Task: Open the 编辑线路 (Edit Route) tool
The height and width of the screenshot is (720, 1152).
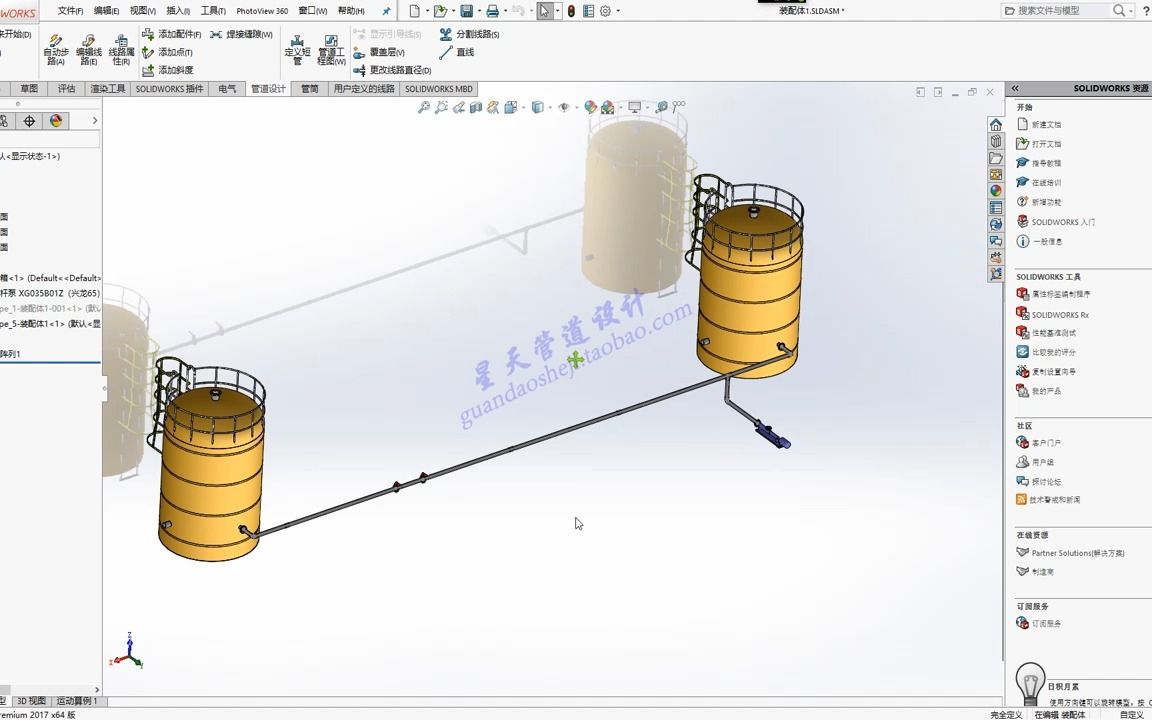Action: pos(90,48)
